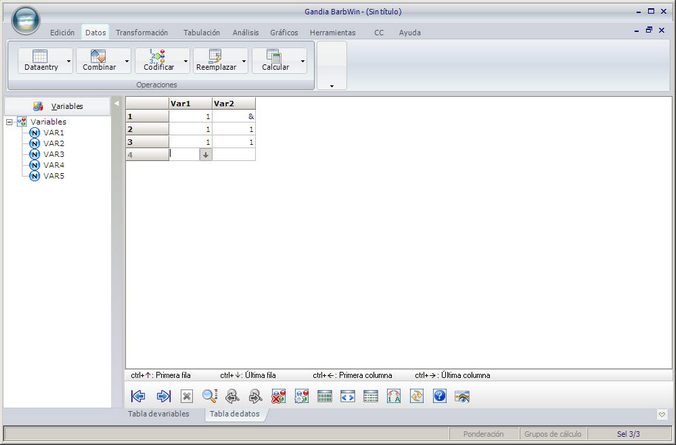The height and width of the screenshot is (445, 676).
Task: Click the & cell in row 1
Action: (234, 116)
